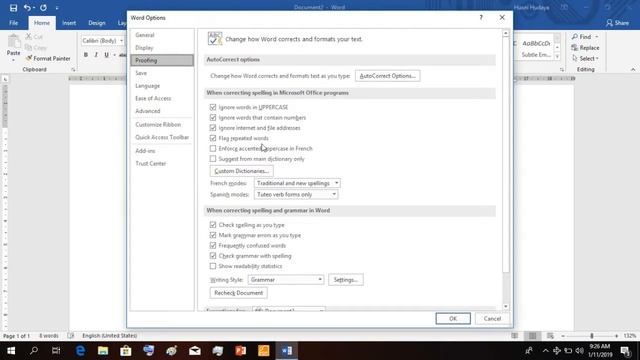Image resolution: width=640 pixels, height=360 pixels.
Task: Open French modes dropdown
Action: [x=297, y=183]
